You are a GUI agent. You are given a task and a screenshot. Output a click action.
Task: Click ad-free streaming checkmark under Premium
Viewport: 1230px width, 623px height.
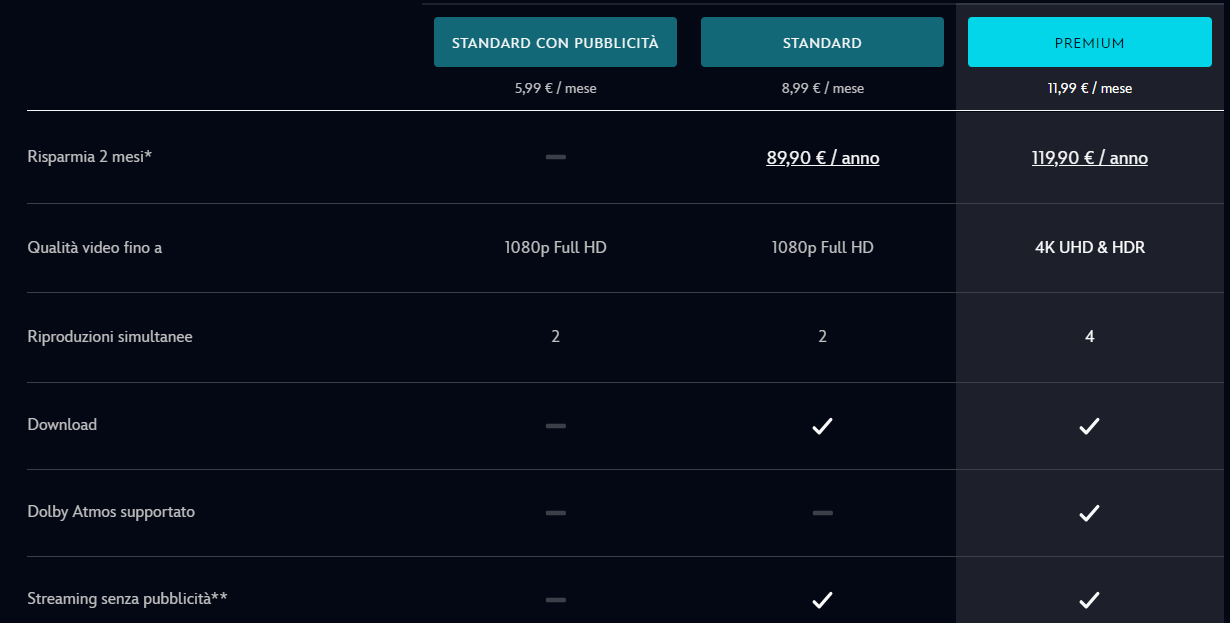pyautogui.click(x=1089, y=600)
